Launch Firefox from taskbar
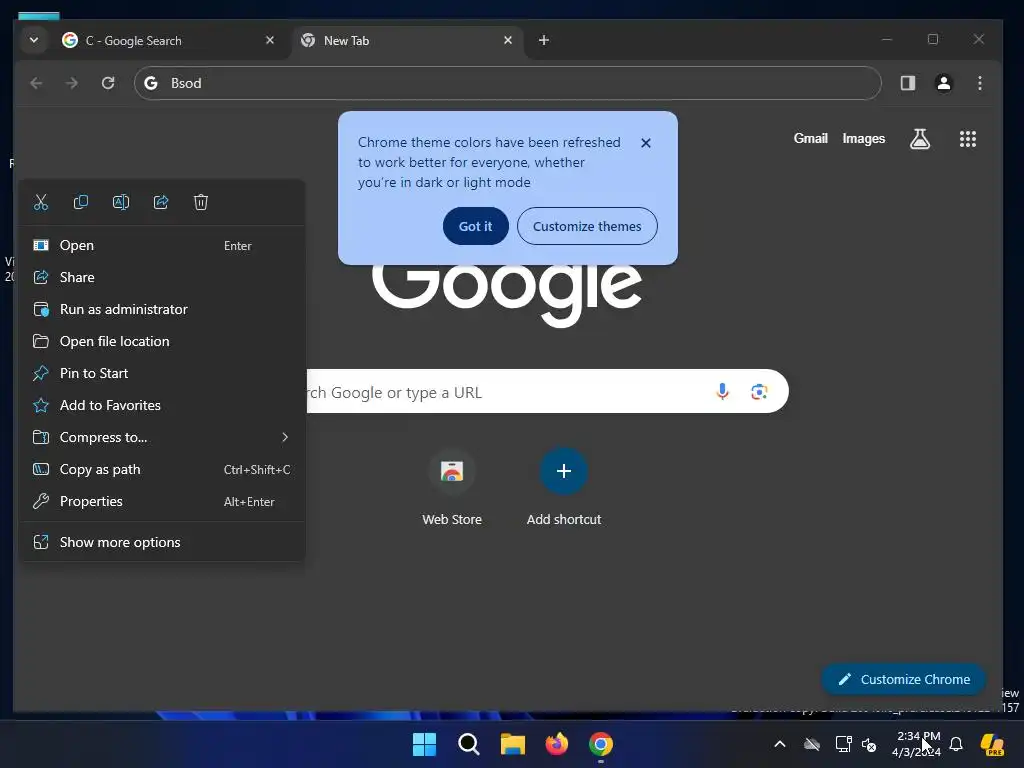 tap(556, 744)
